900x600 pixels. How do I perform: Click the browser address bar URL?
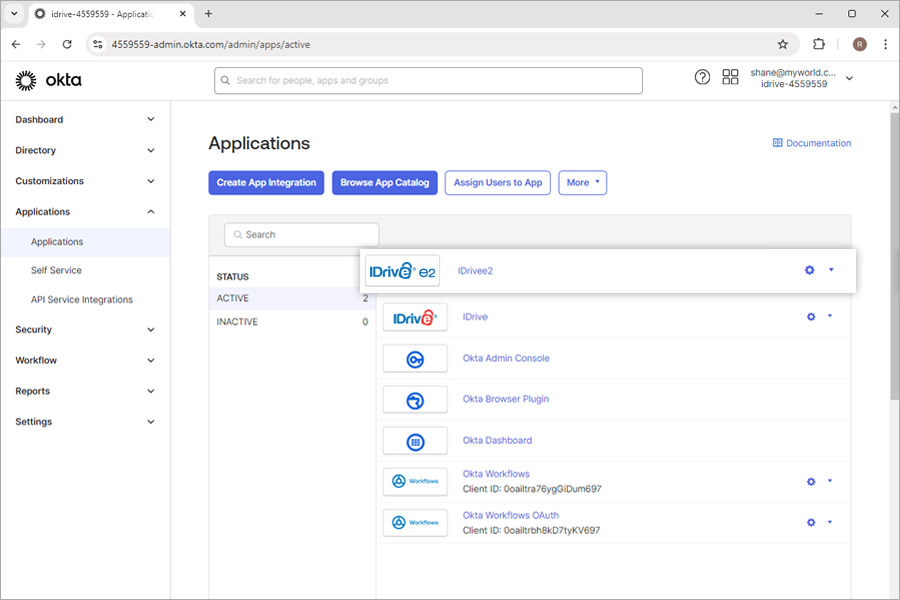click(x=211, y=44)
